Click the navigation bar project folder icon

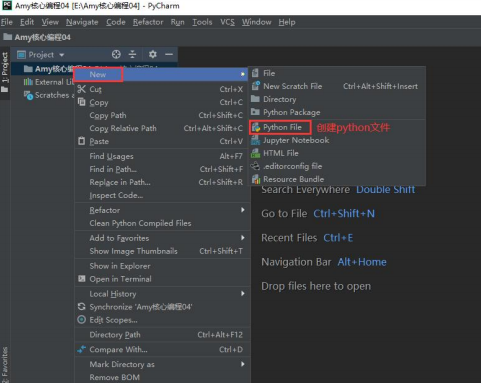(7, 37)
